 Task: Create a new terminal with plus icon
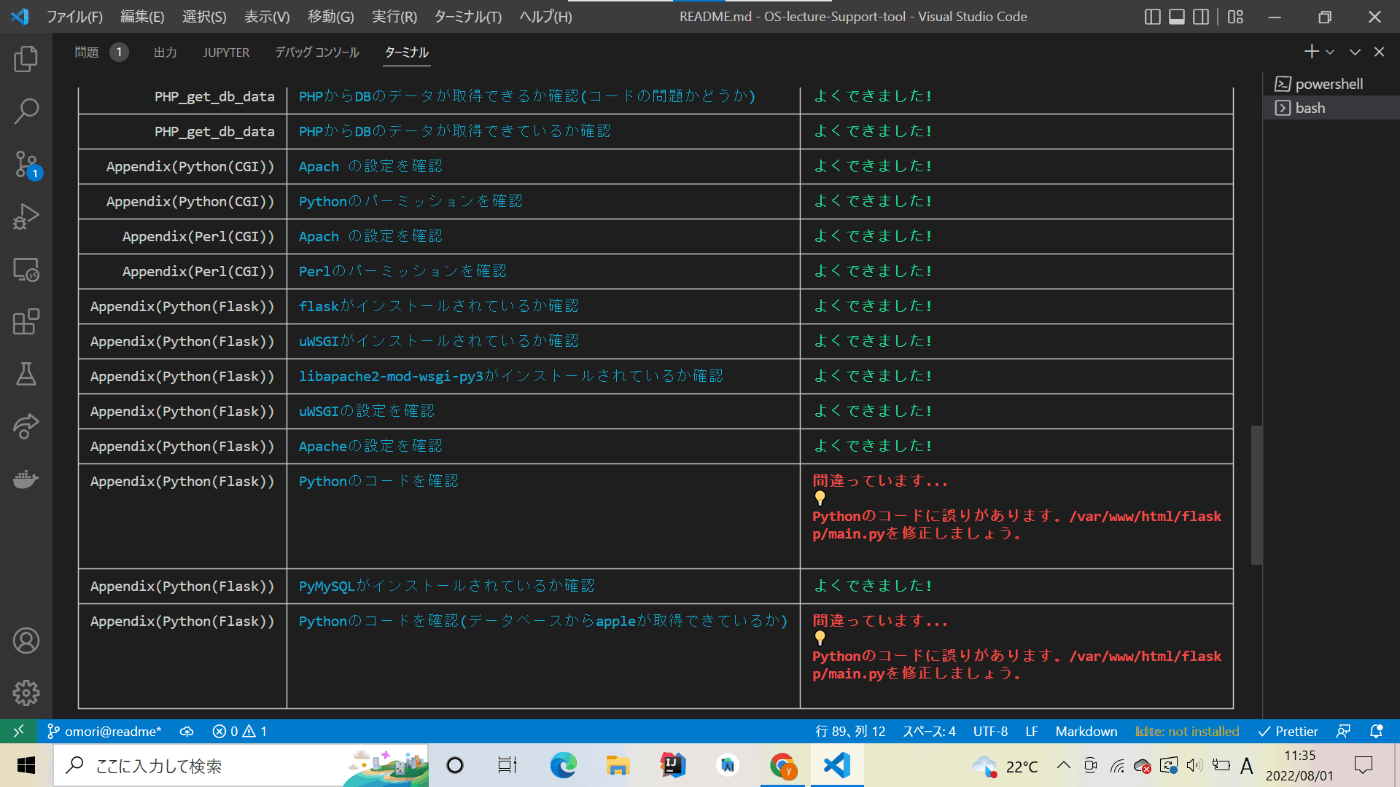click(1311, 52)
